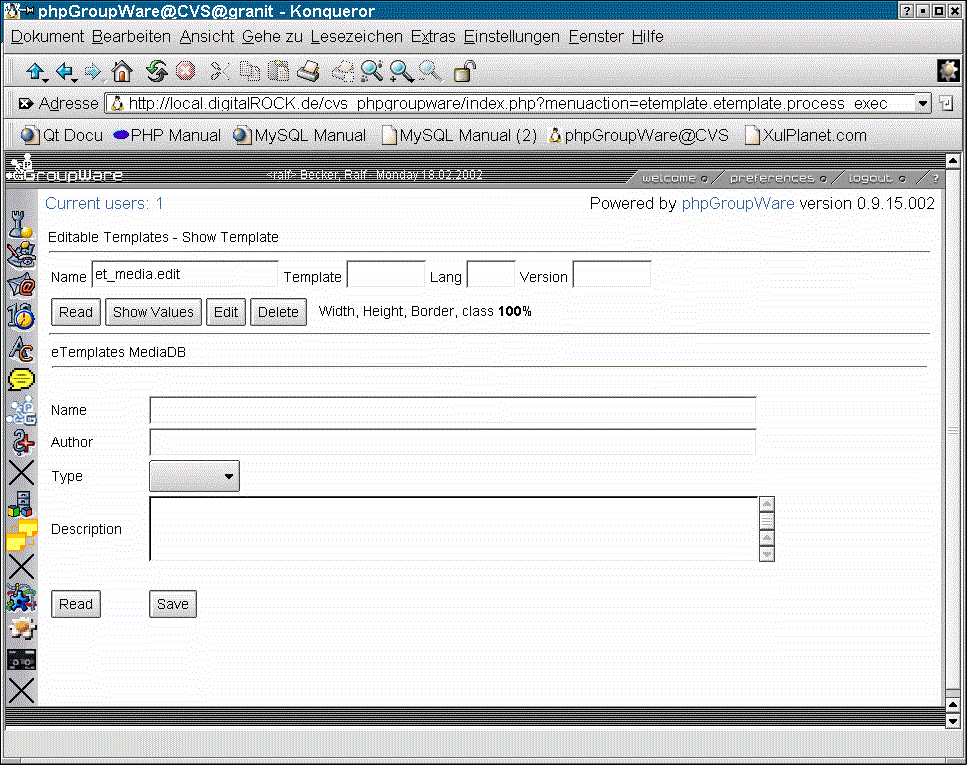Open the XulPlanet.com bookmark
The width and height of the screenshot is (967, 765).
click(x=805, y=136)
